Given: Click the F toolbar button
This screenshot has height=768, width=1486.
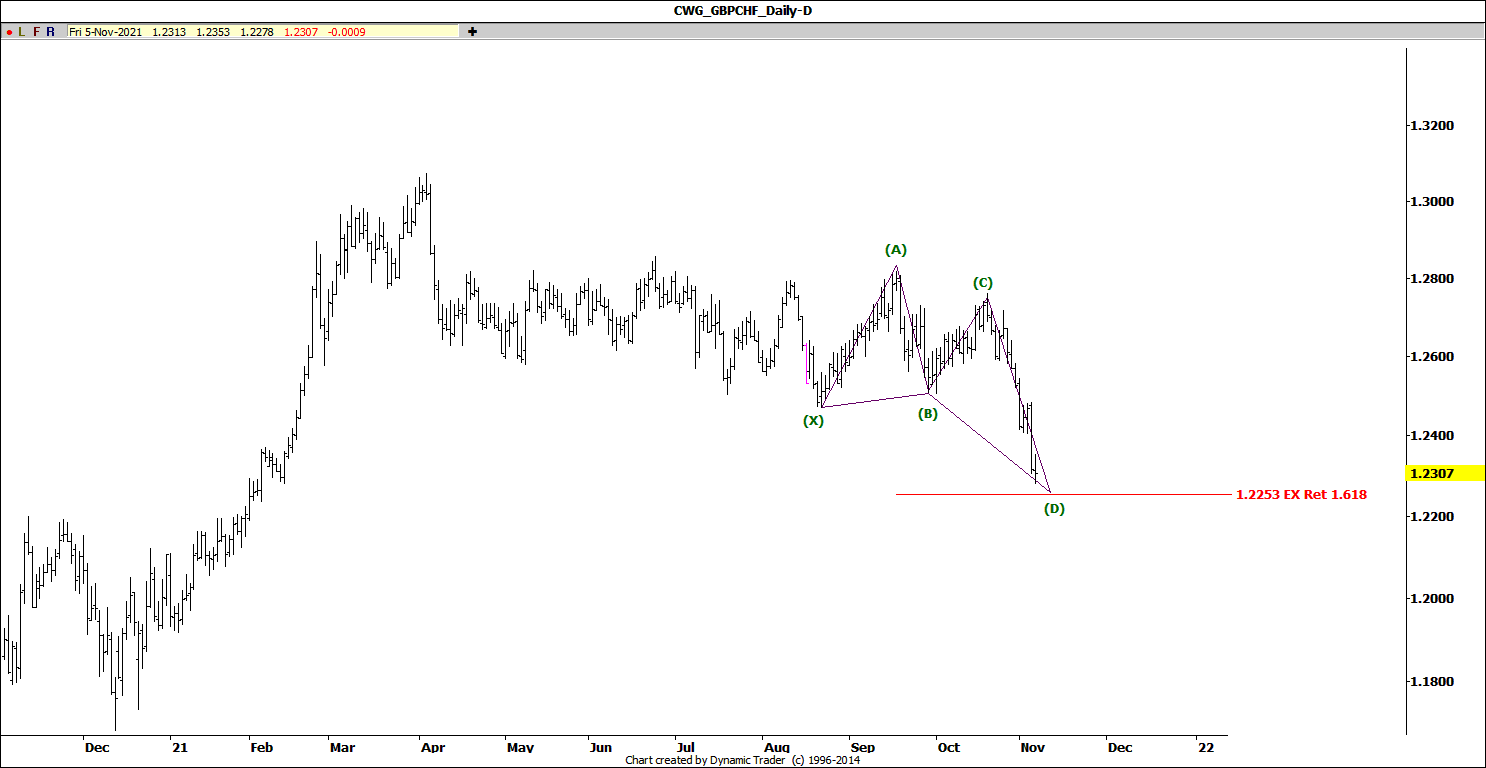Looking at the screenshot, I should pos(36,32).
